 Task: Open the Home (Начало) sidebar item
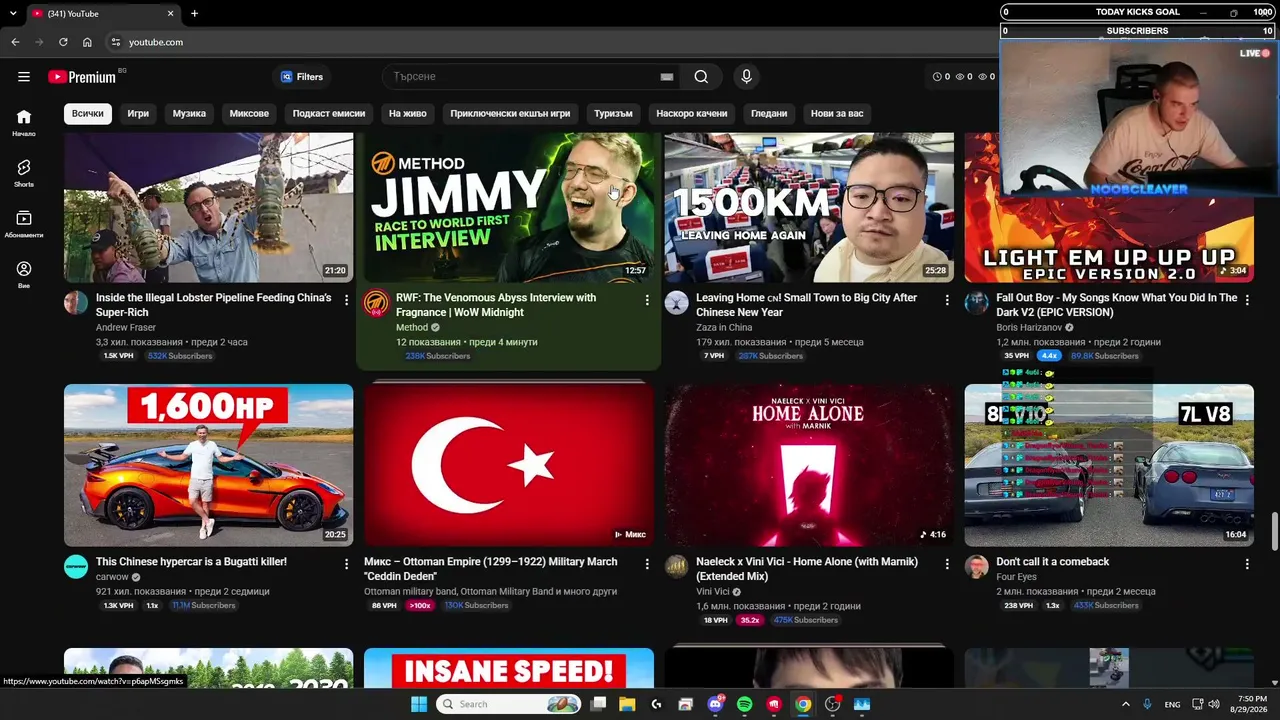[x=24, y=123]
